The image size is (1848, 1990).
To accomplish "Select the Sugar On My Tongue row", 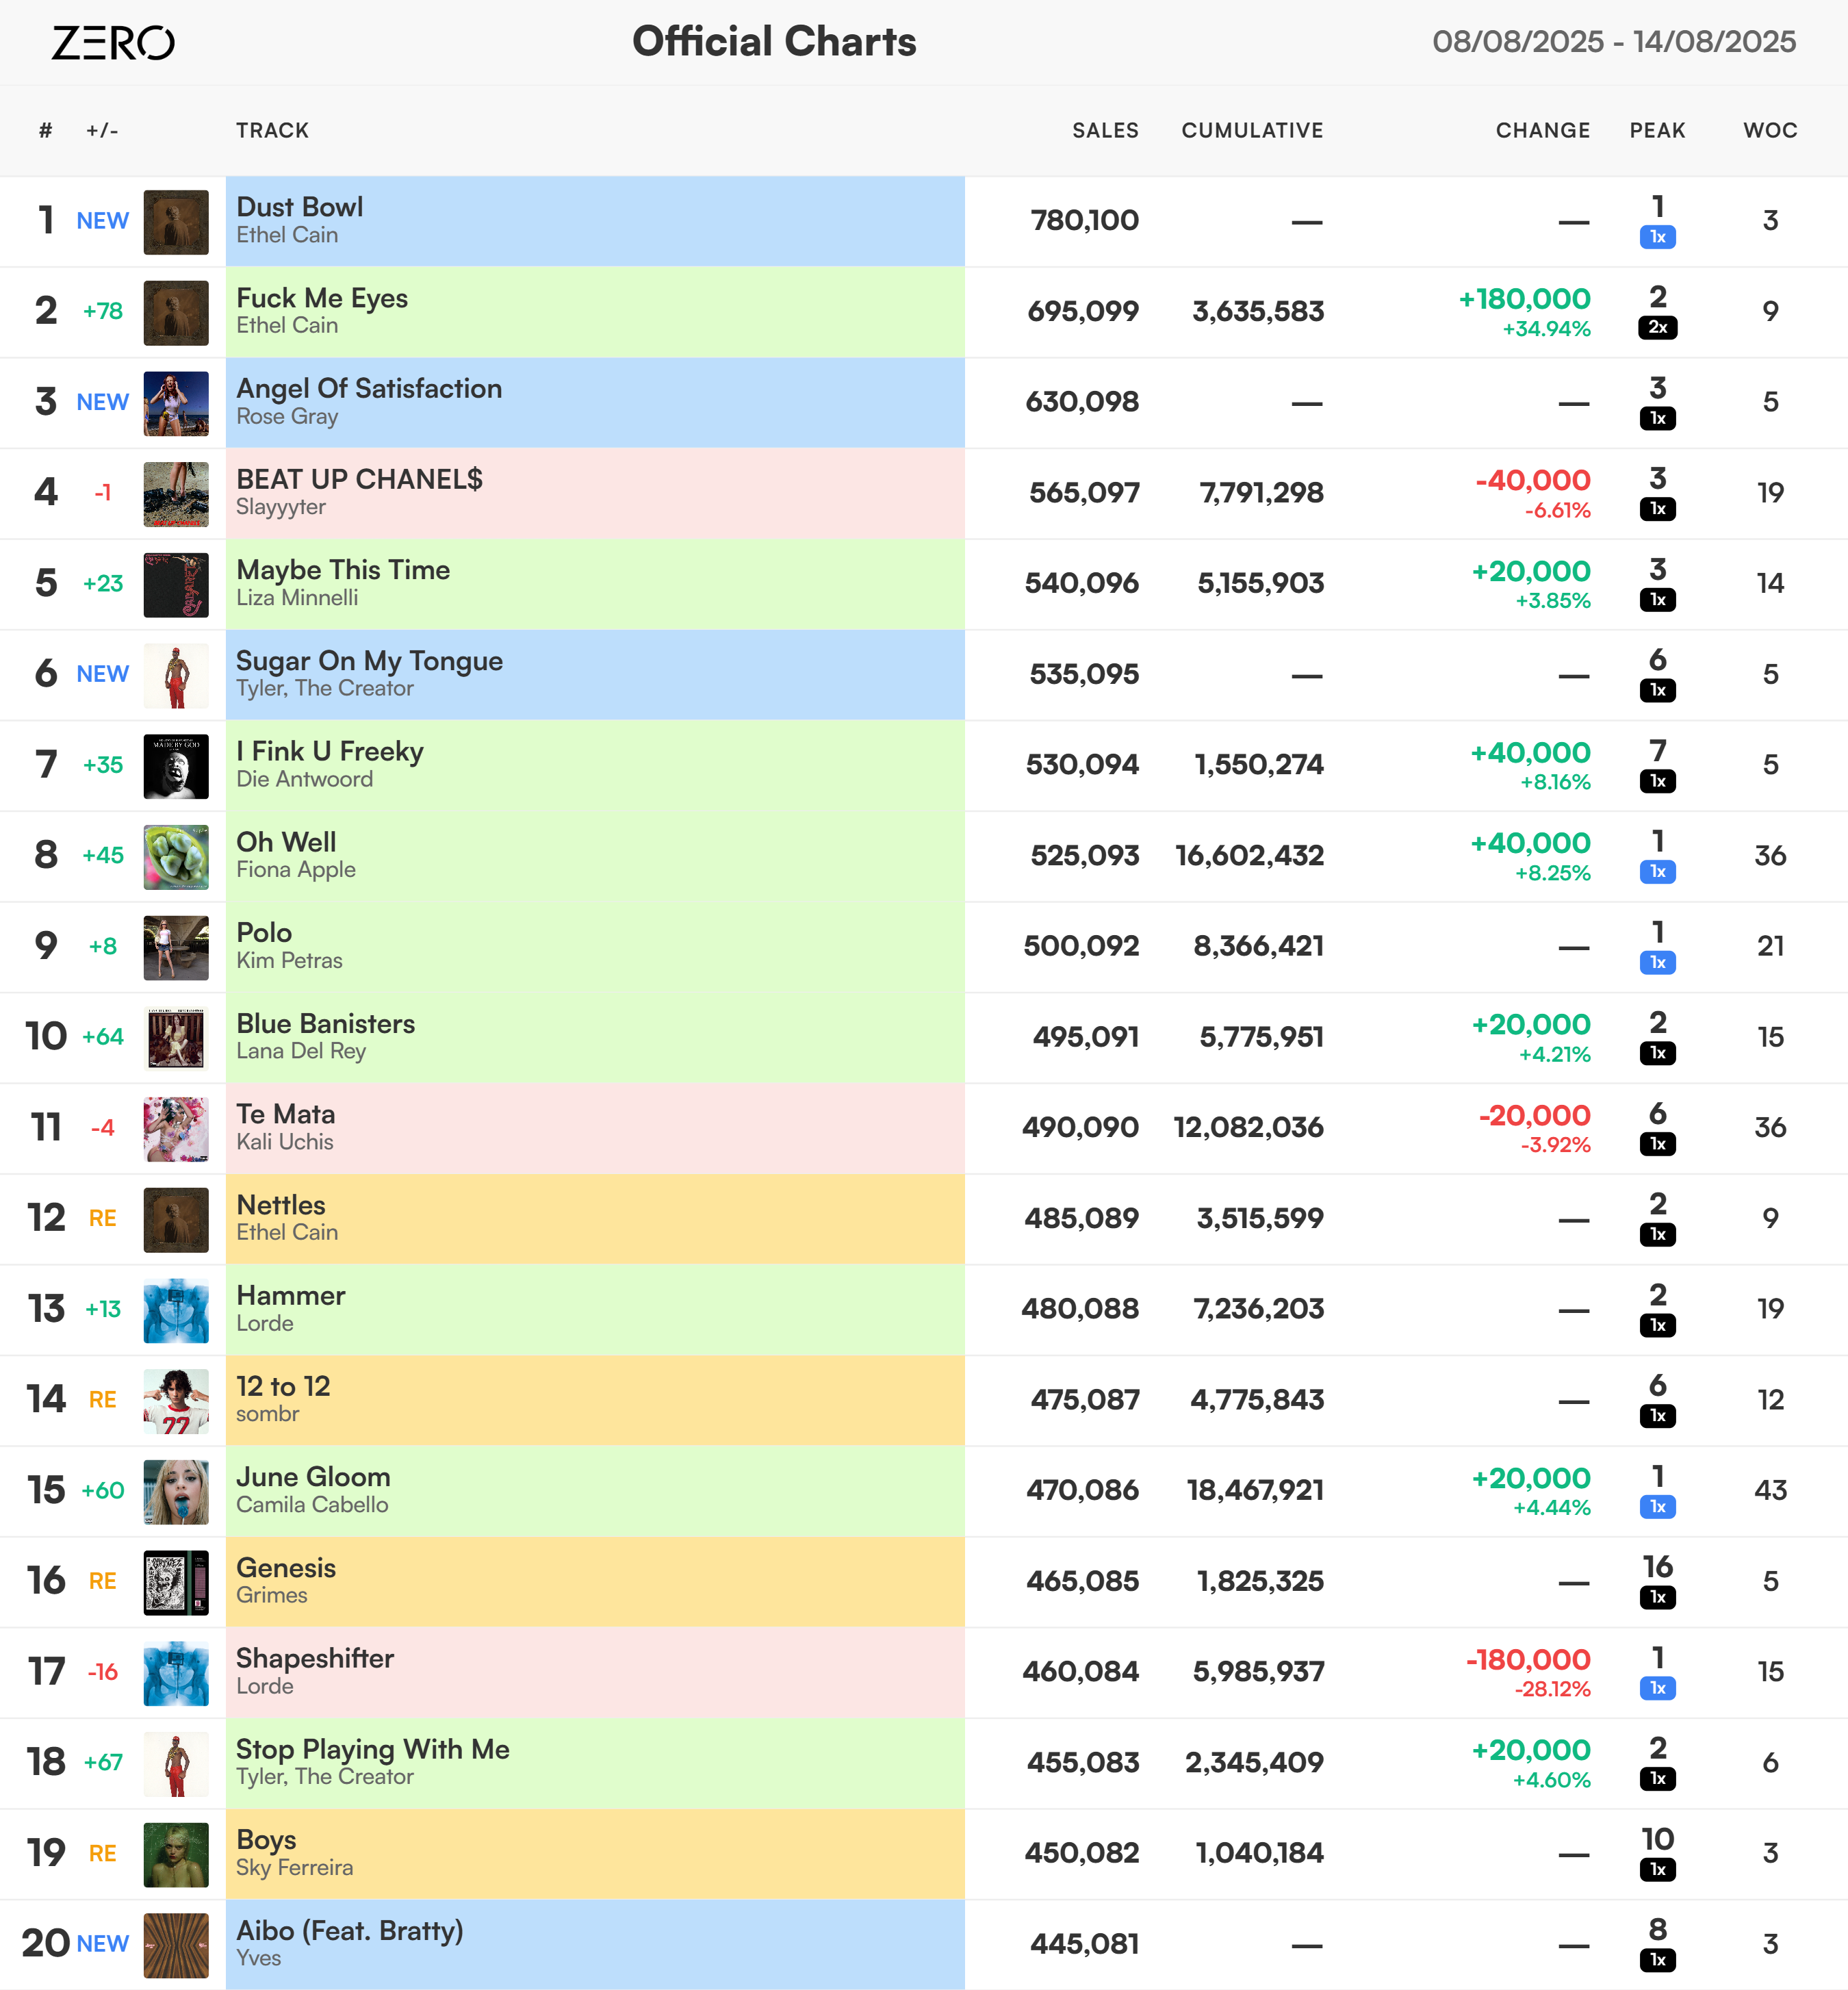I will click(x=924, y=675).
